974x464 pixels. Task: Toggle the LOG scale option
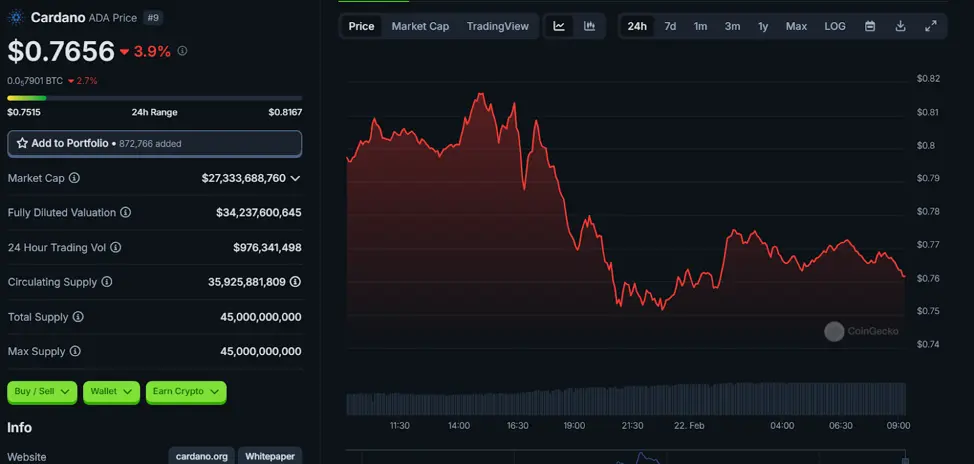tap(834, 26)
